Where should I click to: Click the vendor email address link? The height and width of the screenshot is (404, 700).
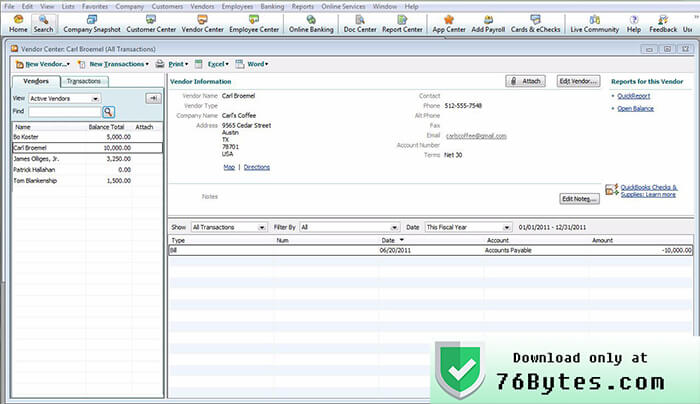click(x=476, y=136)
